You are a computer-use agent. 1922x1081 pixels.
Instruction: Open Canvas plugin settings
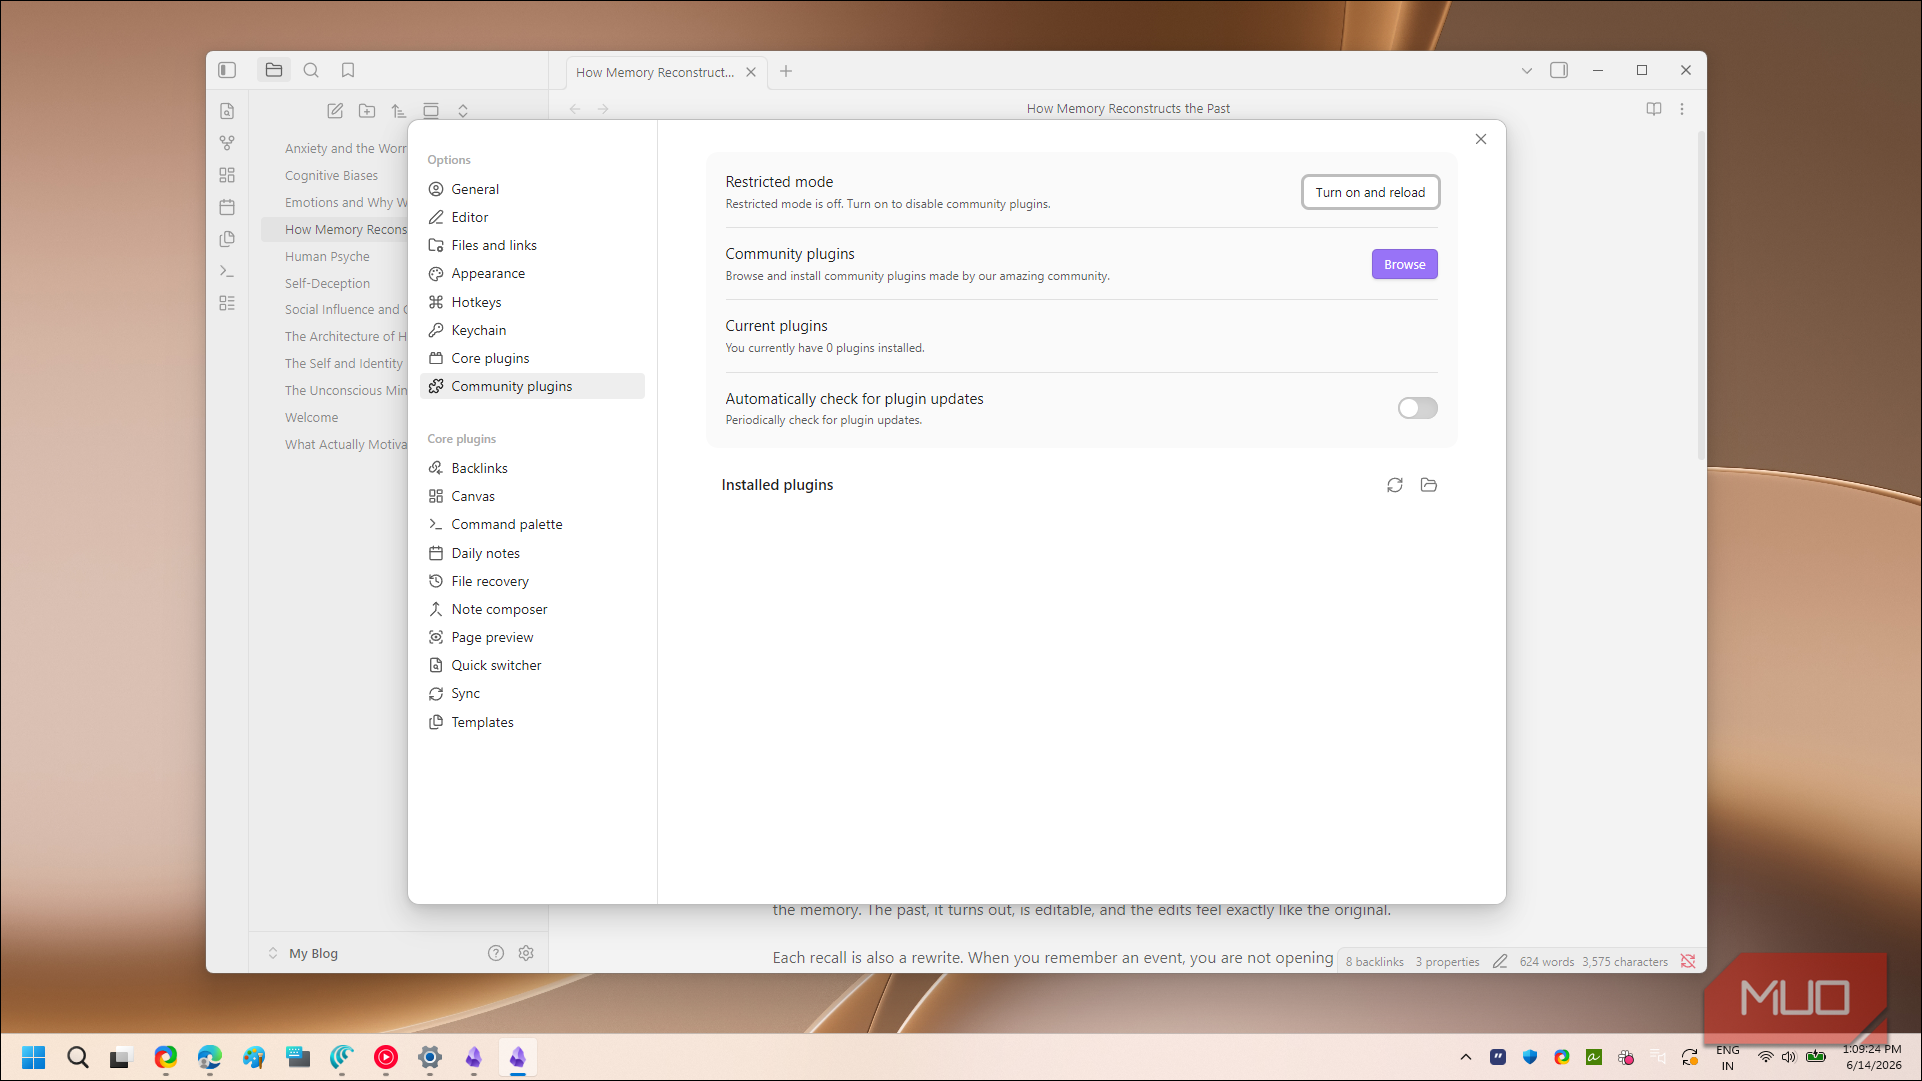click(x=532, y=496)
